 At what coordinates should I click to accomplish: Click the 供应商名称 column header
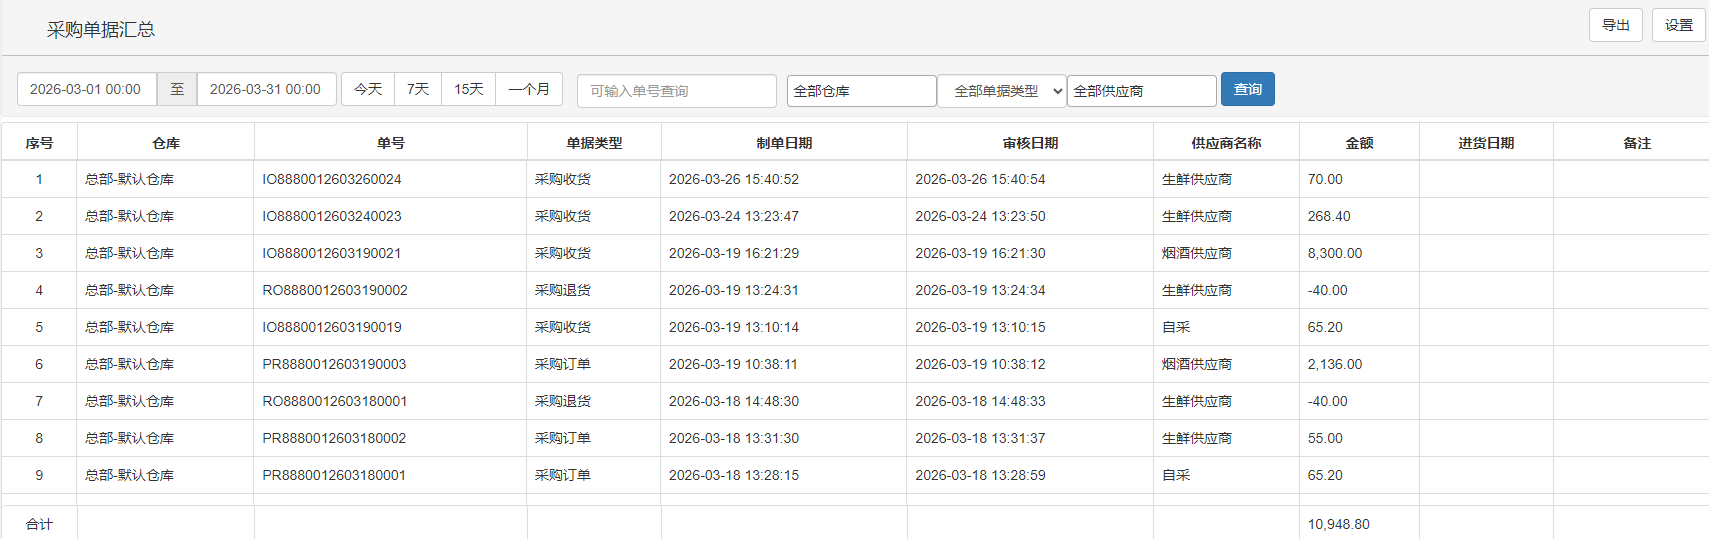1226,143
